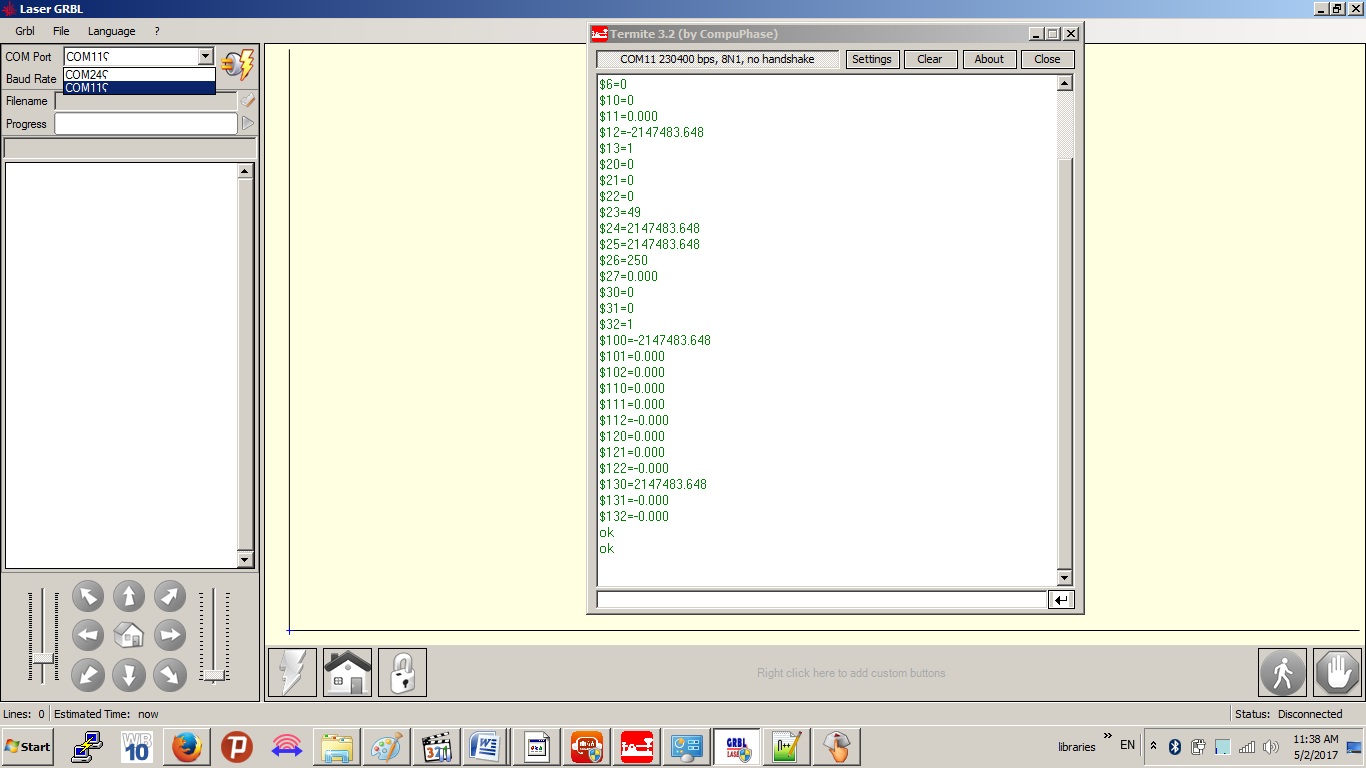The height and width of the screenshot is (768, 1366).
Task: Click the reset lightning bolt button
Action: pos(292,672)
